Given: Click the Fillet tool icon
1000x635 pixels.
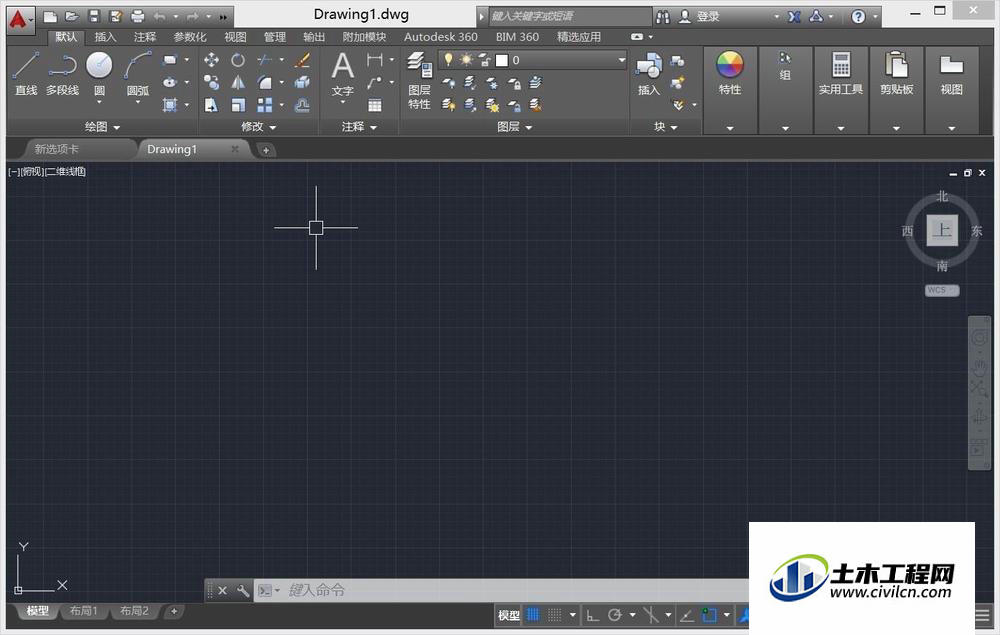Looking at the screenshot, I should pyautogui.click(x=265, y=82).
